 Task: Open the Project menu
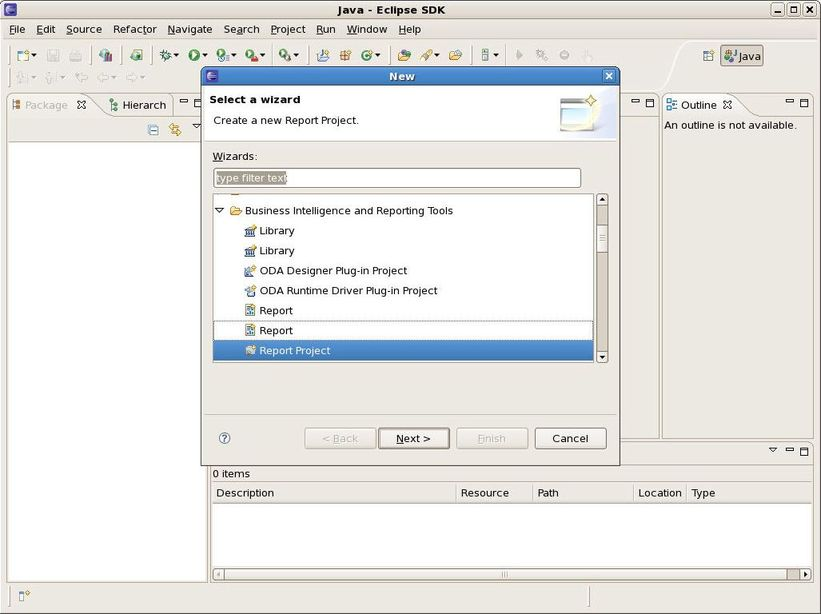click(x=287, y=29)
